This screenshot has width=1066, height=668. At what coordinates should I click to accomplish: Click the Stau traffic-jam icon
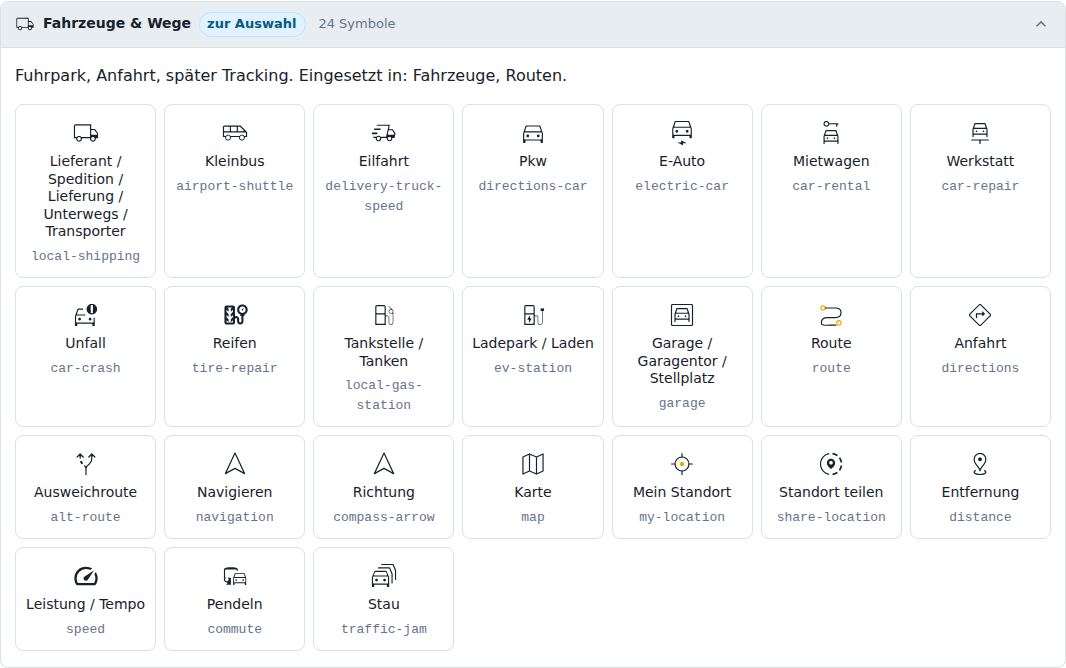383,576
